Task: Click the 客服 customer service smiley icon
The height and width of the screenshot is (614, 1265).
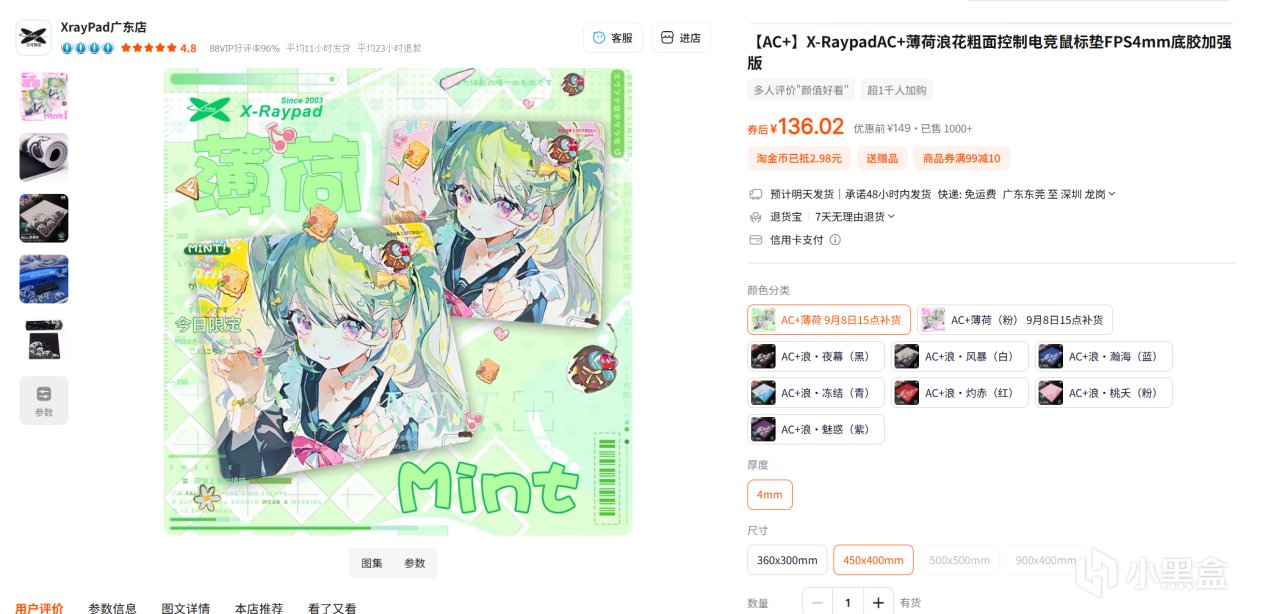Action: point(599,38)
